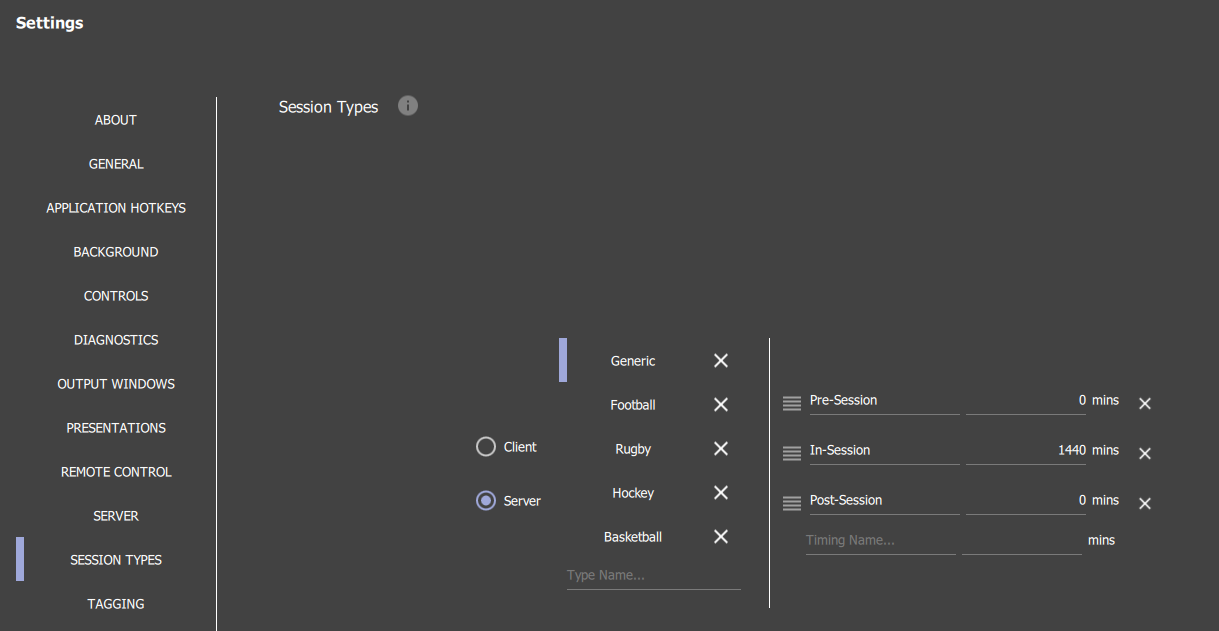This screenshot has width=1219, height=631.
Task: Delete the Basketball session type
Action: [x=721, y=537]
